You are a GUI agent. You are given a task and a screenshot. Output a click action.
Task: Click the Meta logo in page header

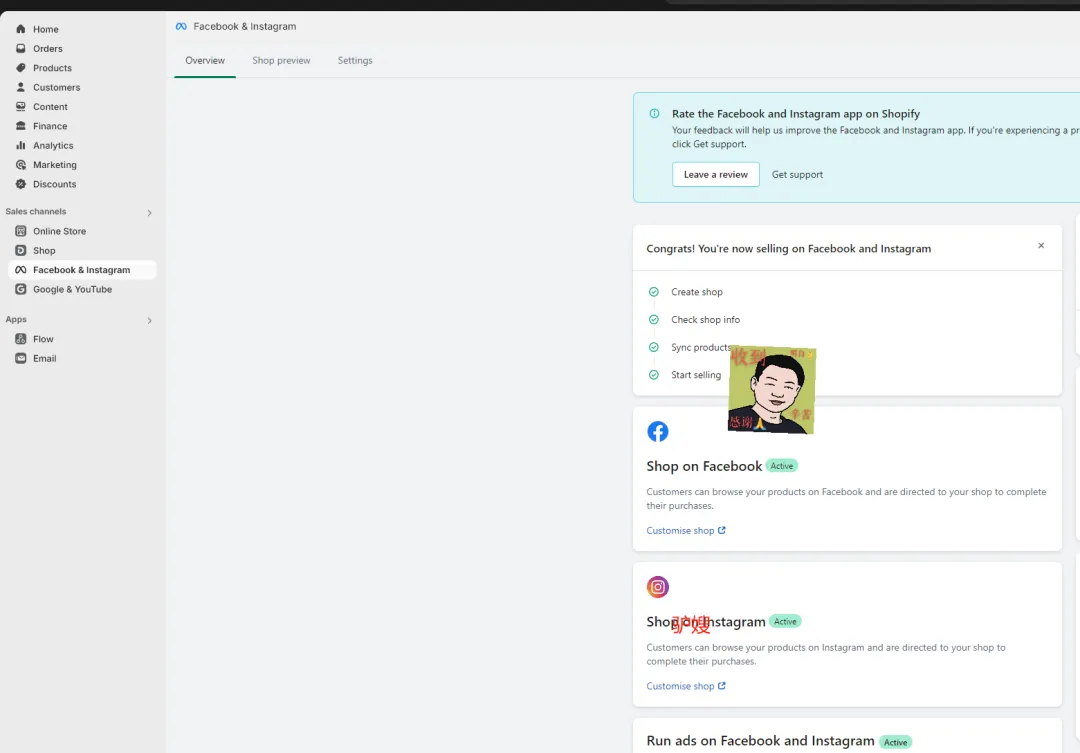[x=181, y=26]
